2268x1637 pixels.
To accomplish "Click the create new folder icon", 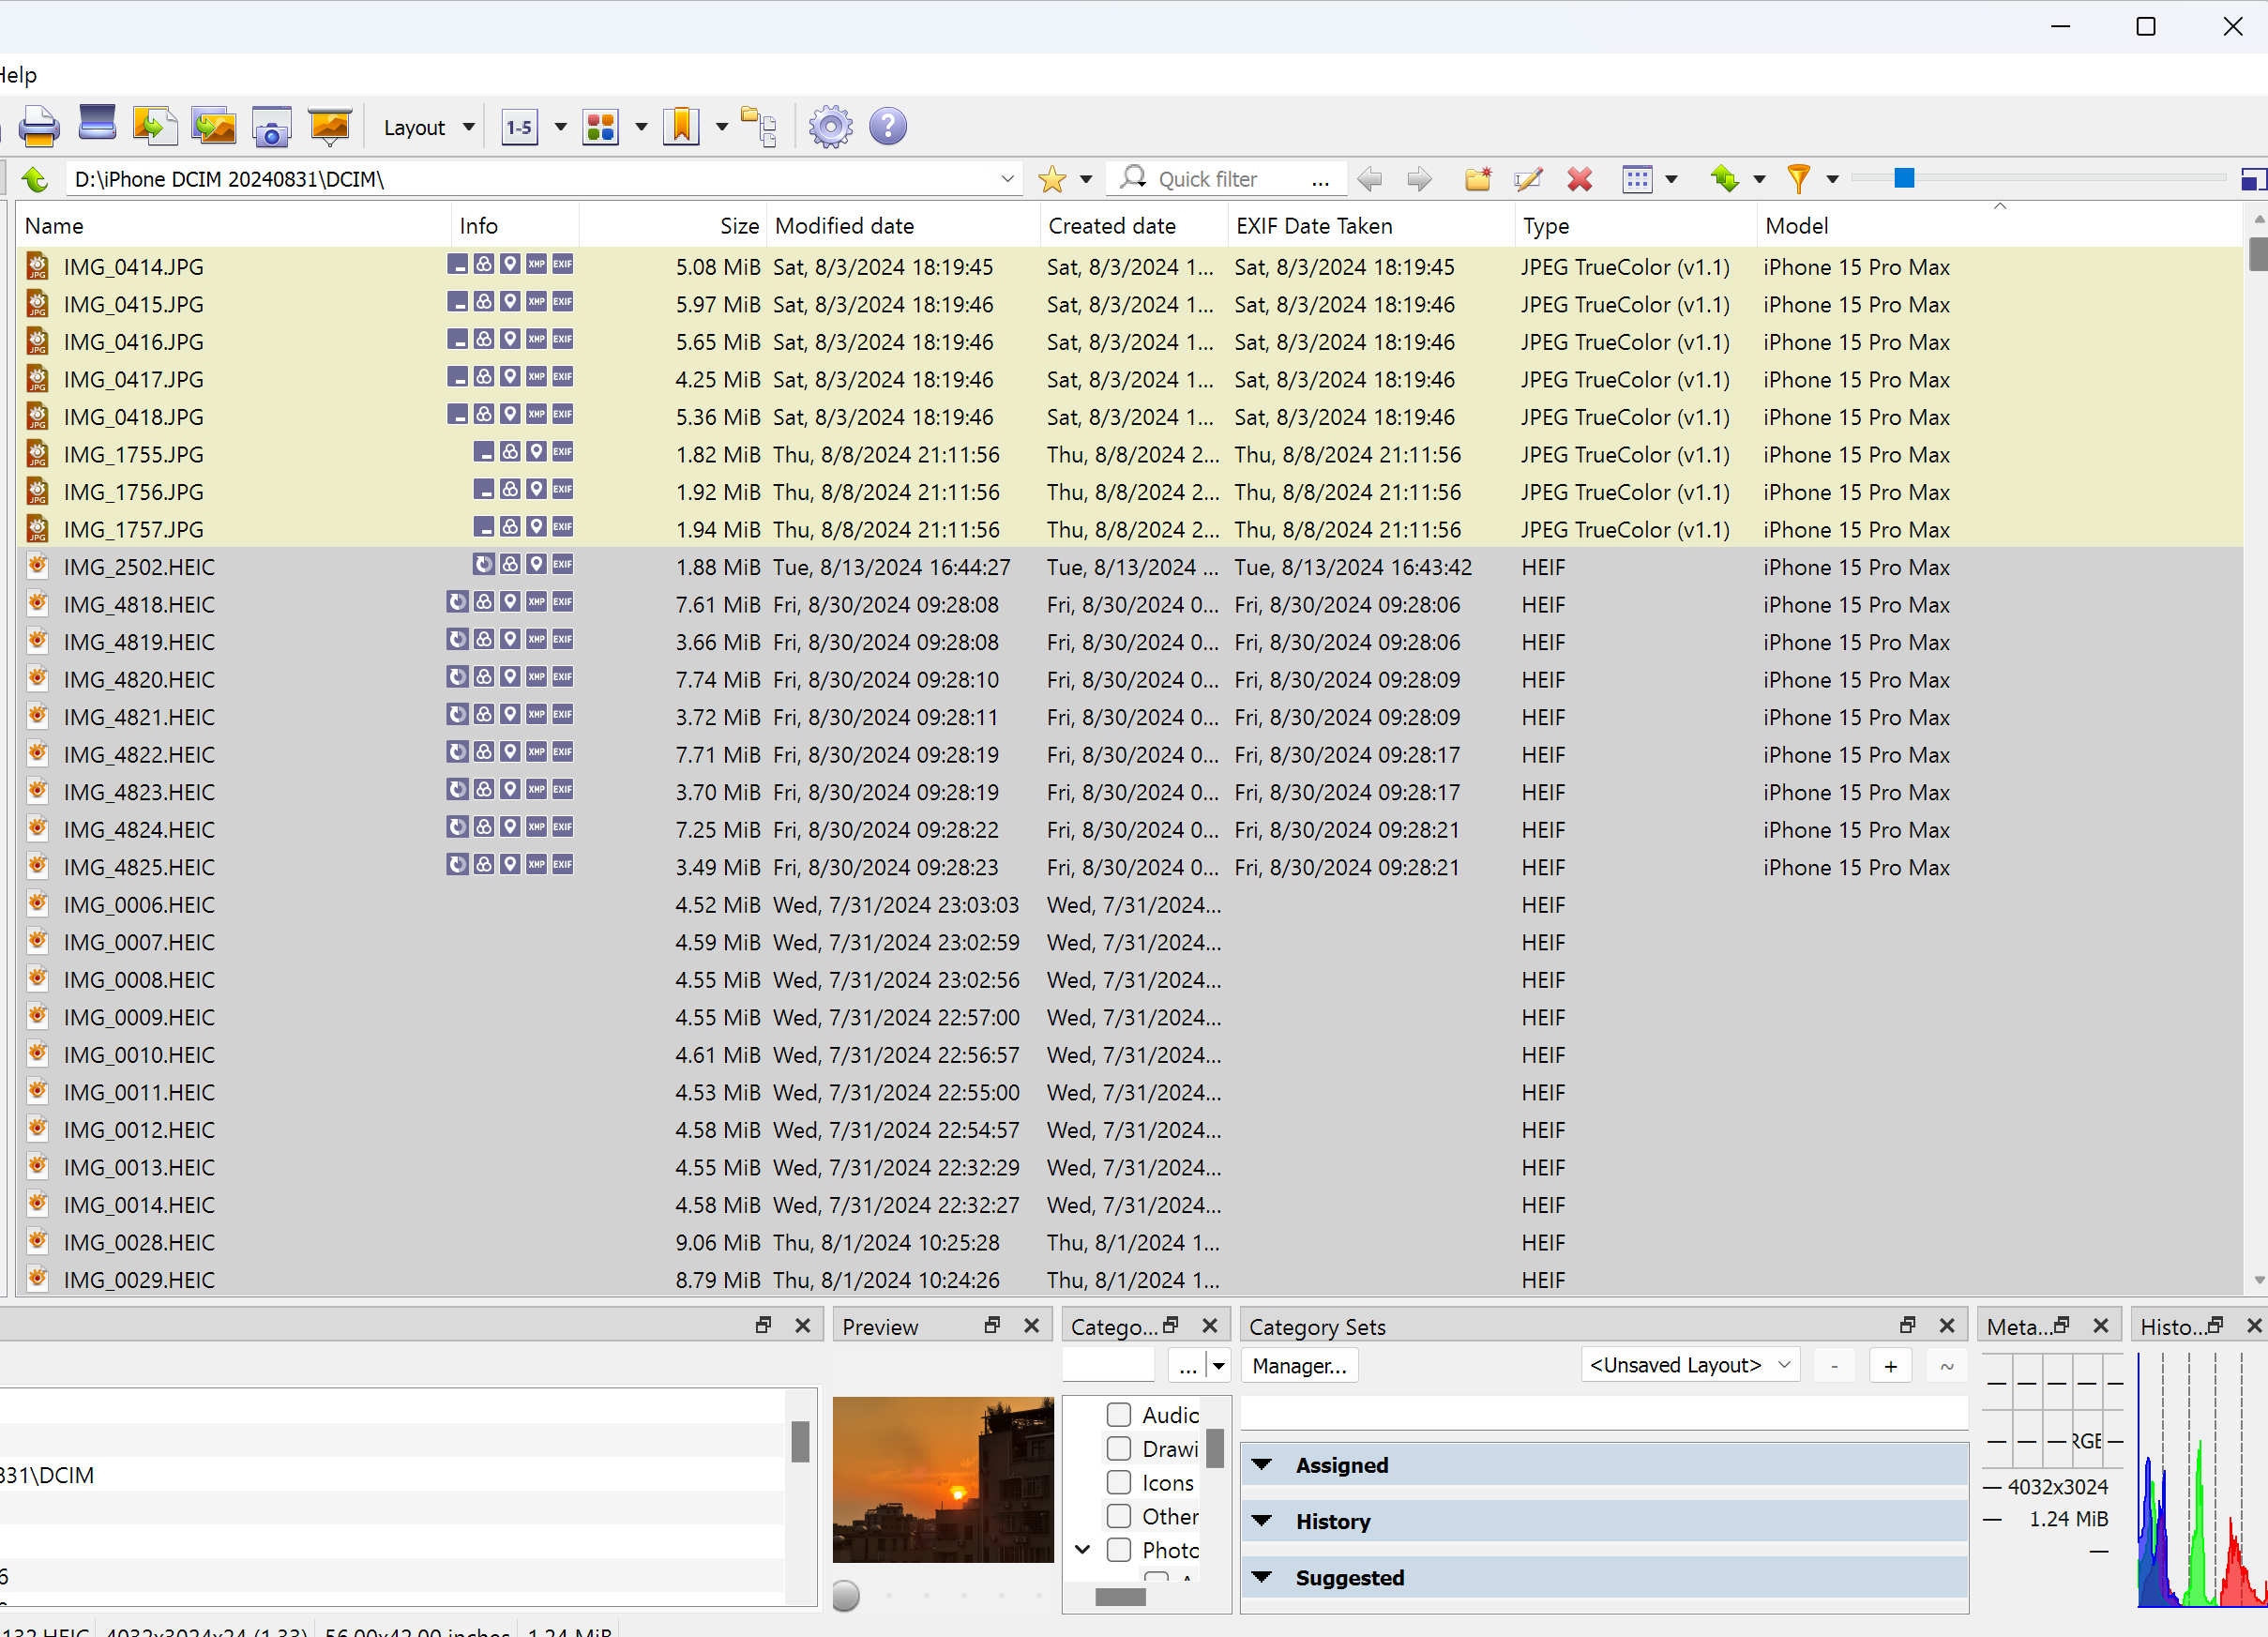I will [x=1477, y=179].
